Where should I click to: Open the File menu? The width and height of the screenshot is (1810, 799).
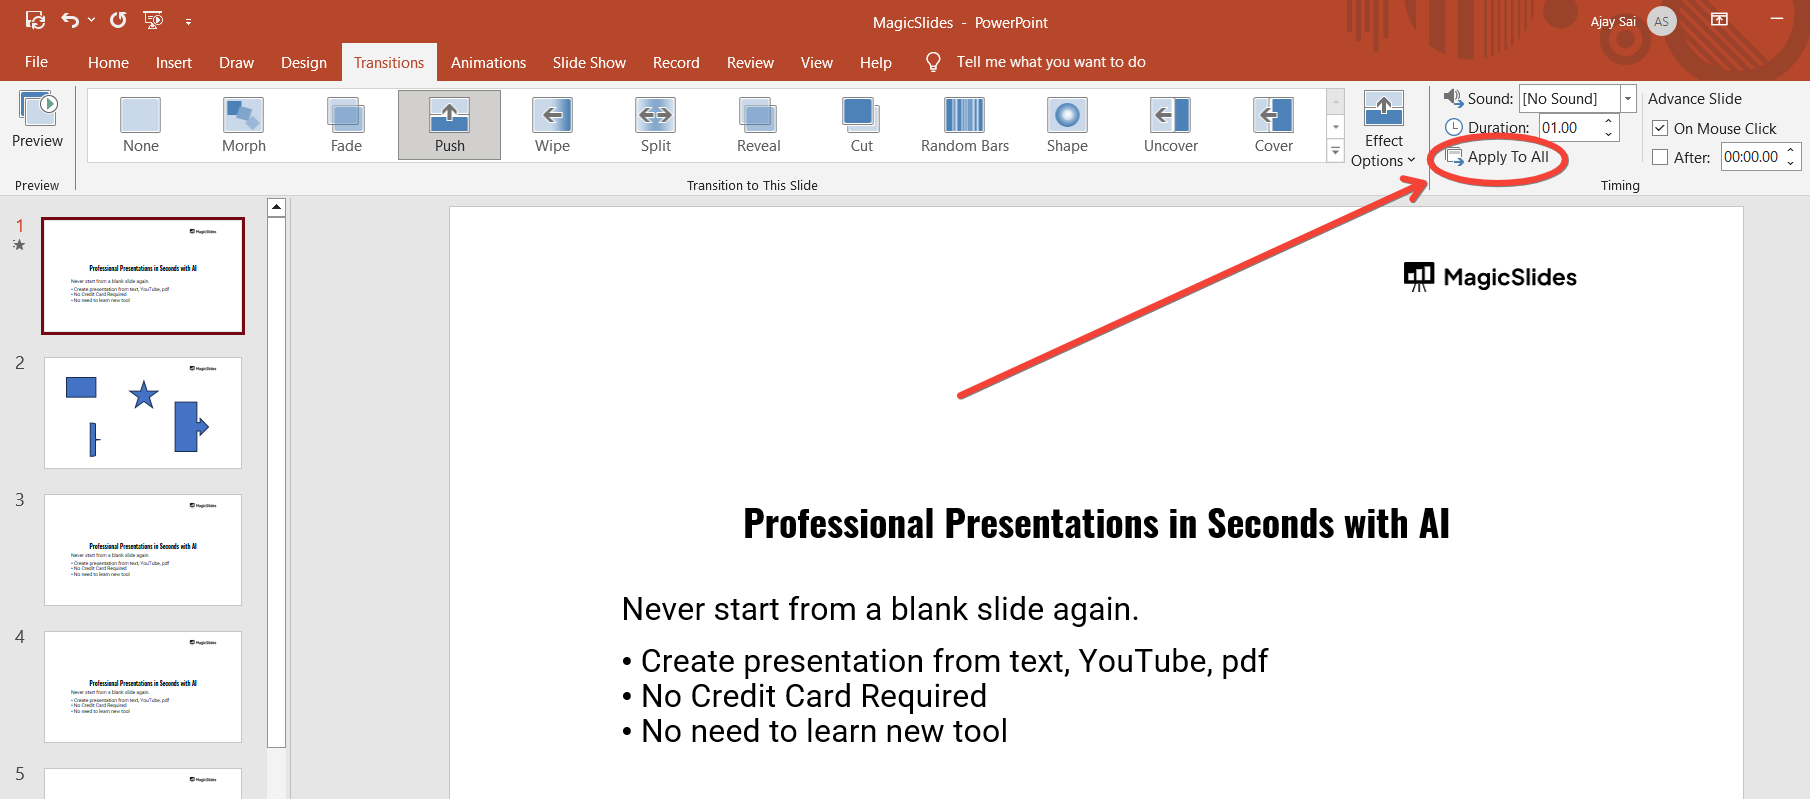(36, 62)
